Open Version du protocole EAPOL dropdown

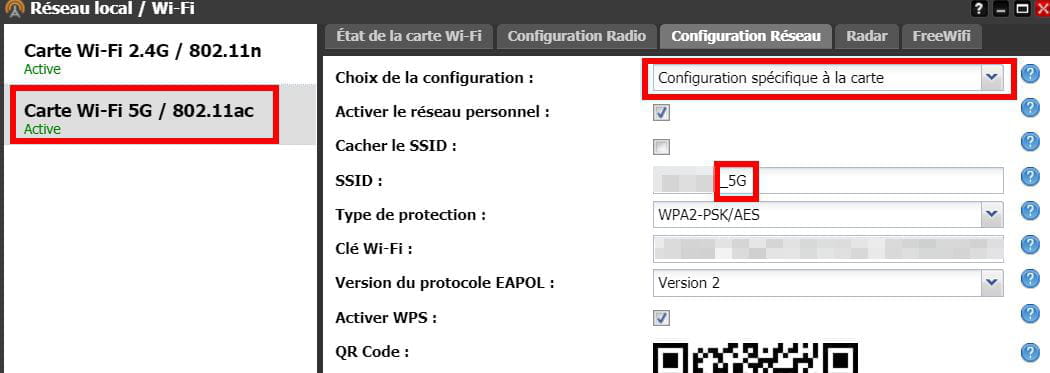[x=828, y=283]
